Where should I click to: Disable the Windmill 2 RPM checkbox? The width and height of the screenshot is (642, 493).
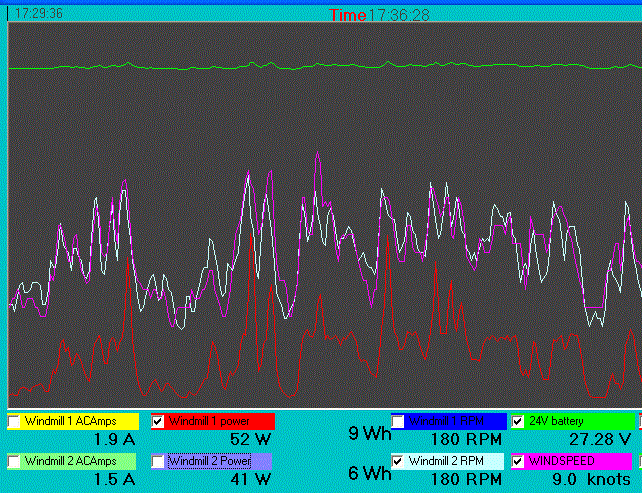398,461
